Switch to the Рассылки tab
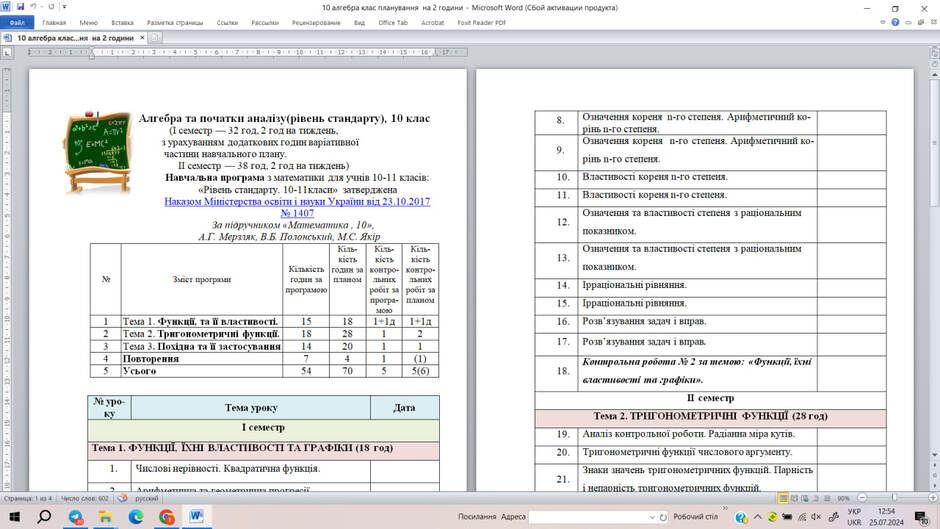This screenshot has width=940, height=529. coord(265,23)
